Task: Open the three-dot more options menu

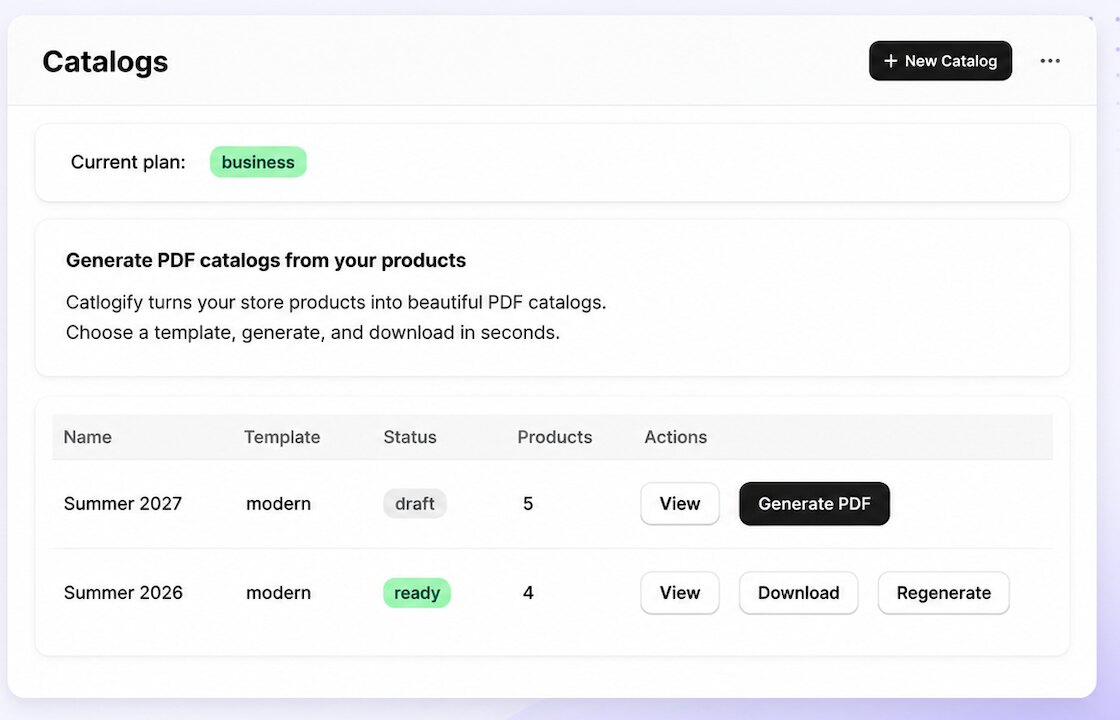Action: 1049,61
